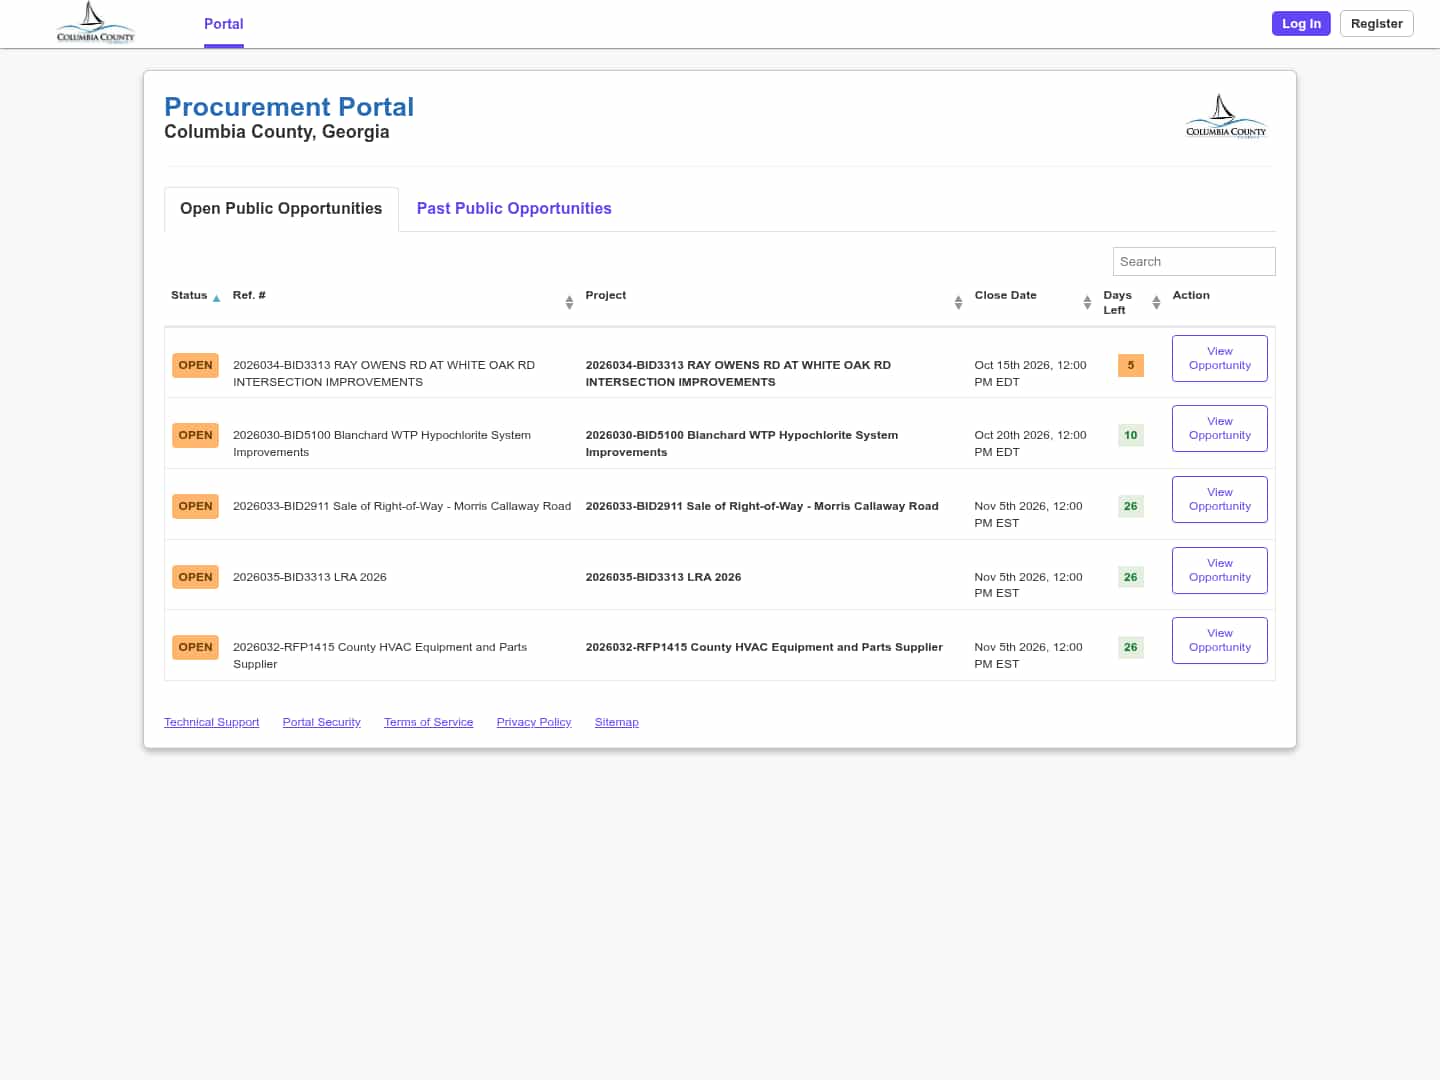Open the Privacy Policy link
This screenshot has width=1440, height=1080.
coord(534,722)
